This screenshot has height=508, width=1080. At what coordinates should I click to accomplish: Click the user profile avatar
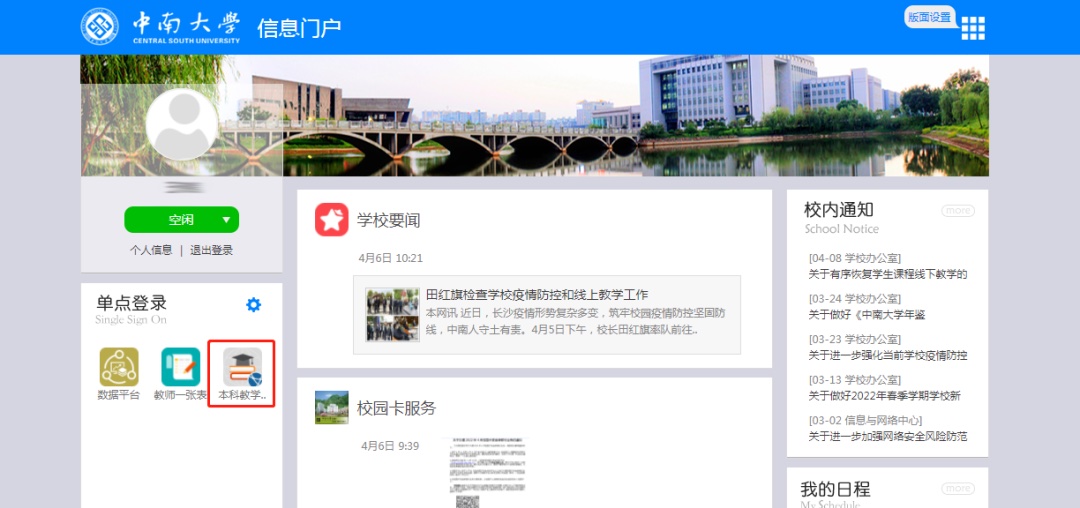pyautogui.click(x=181, y=124)
